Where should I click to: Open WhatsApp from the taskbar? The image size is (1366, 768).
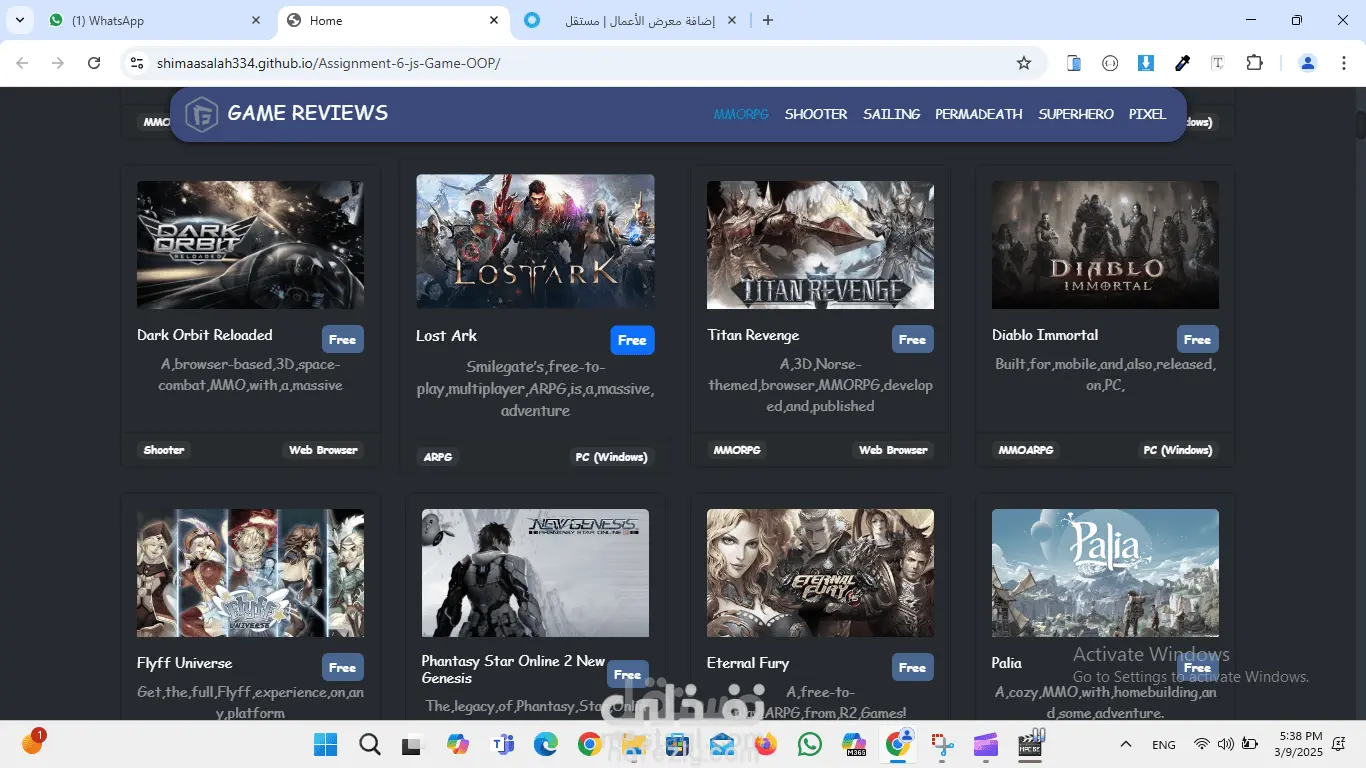click(x=810, y=744)
